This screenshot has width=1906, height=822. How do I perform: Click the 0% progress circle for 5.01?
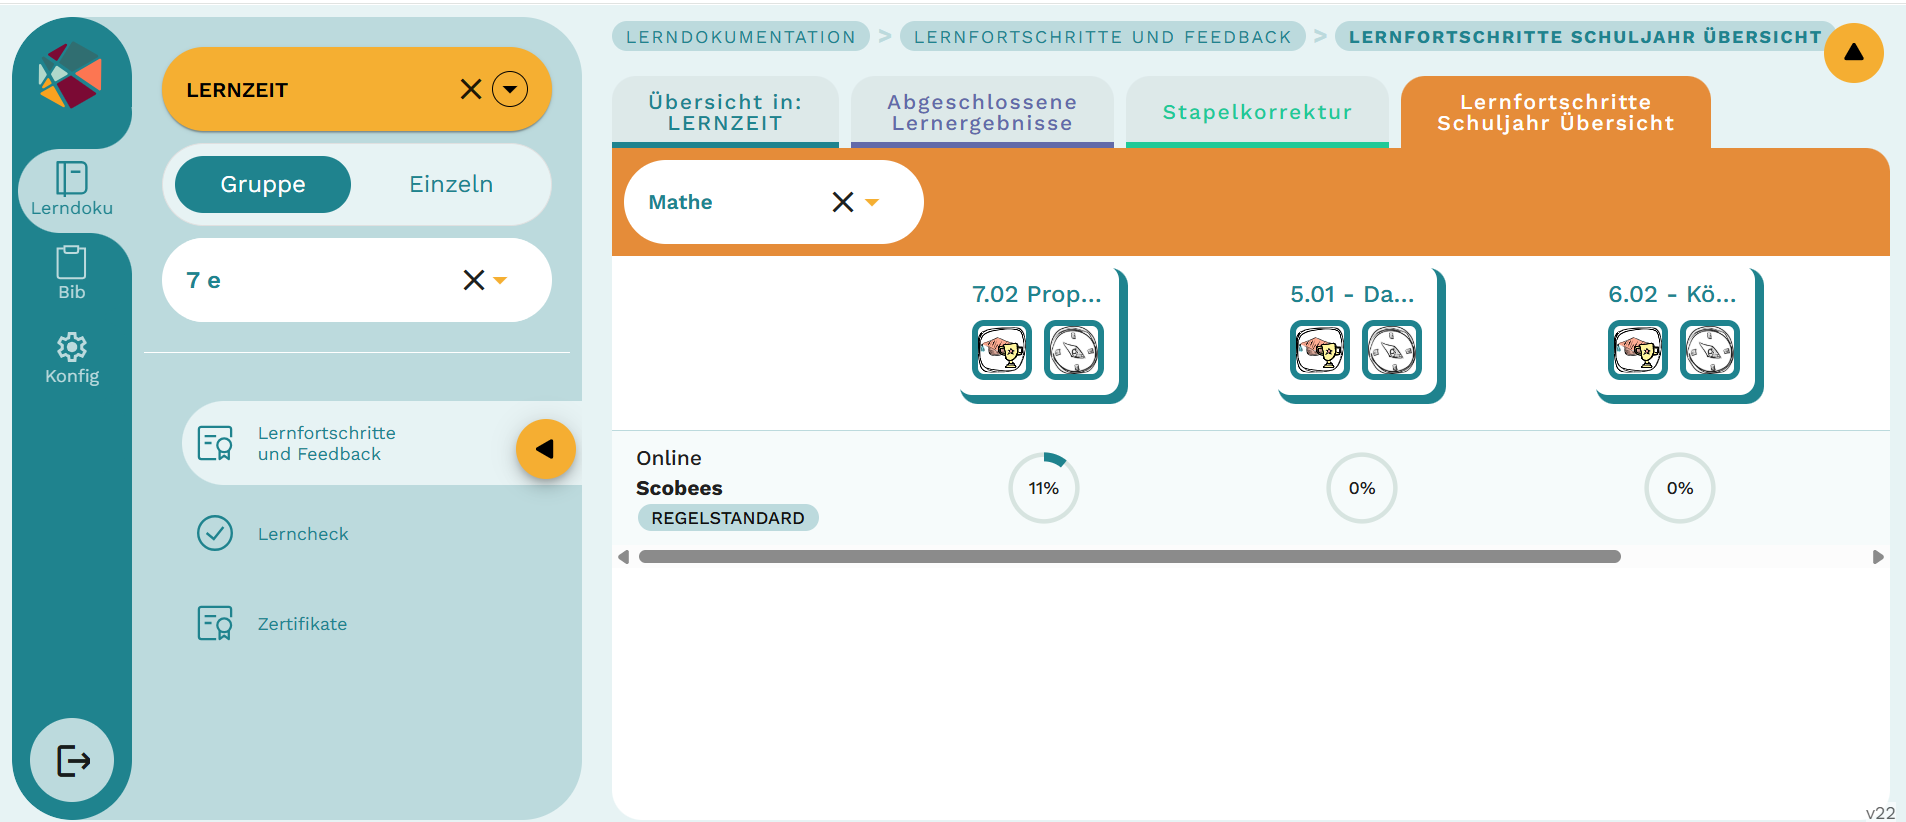tap(1362, 488)
